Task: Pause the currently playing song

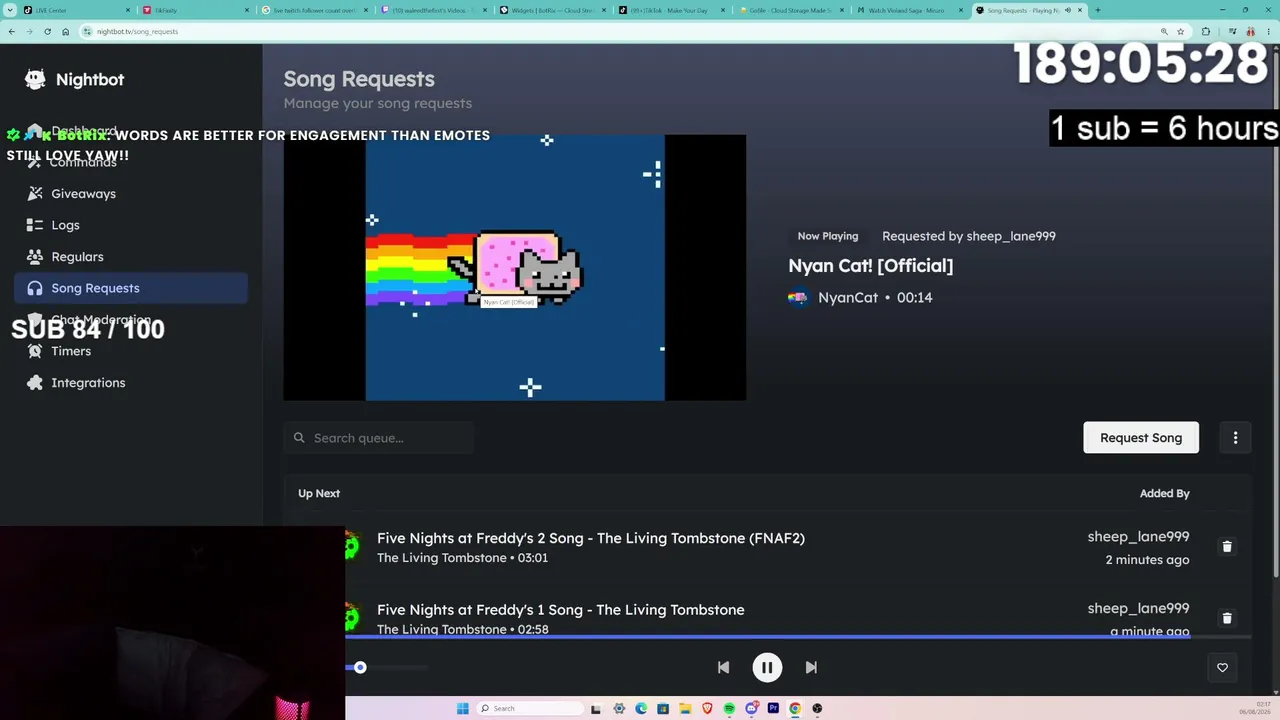Action: 767,668
